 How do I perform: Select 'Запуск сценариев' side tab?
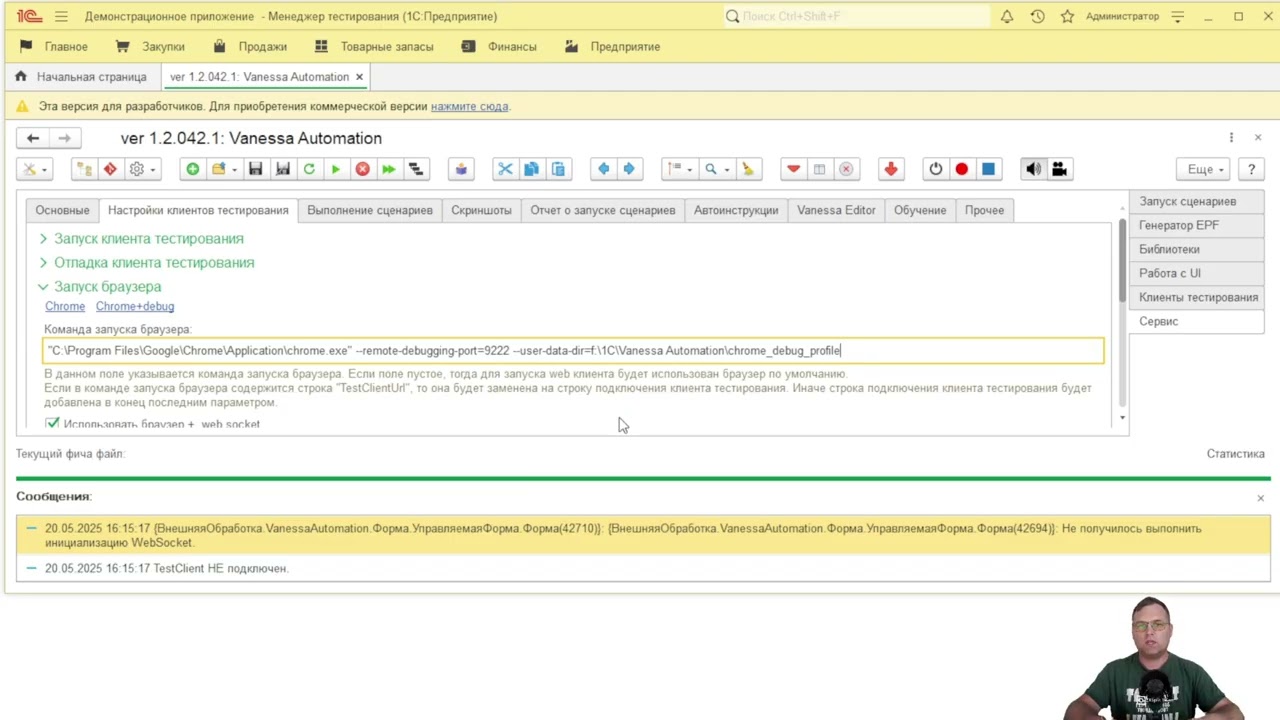(x=1196, y=201)
